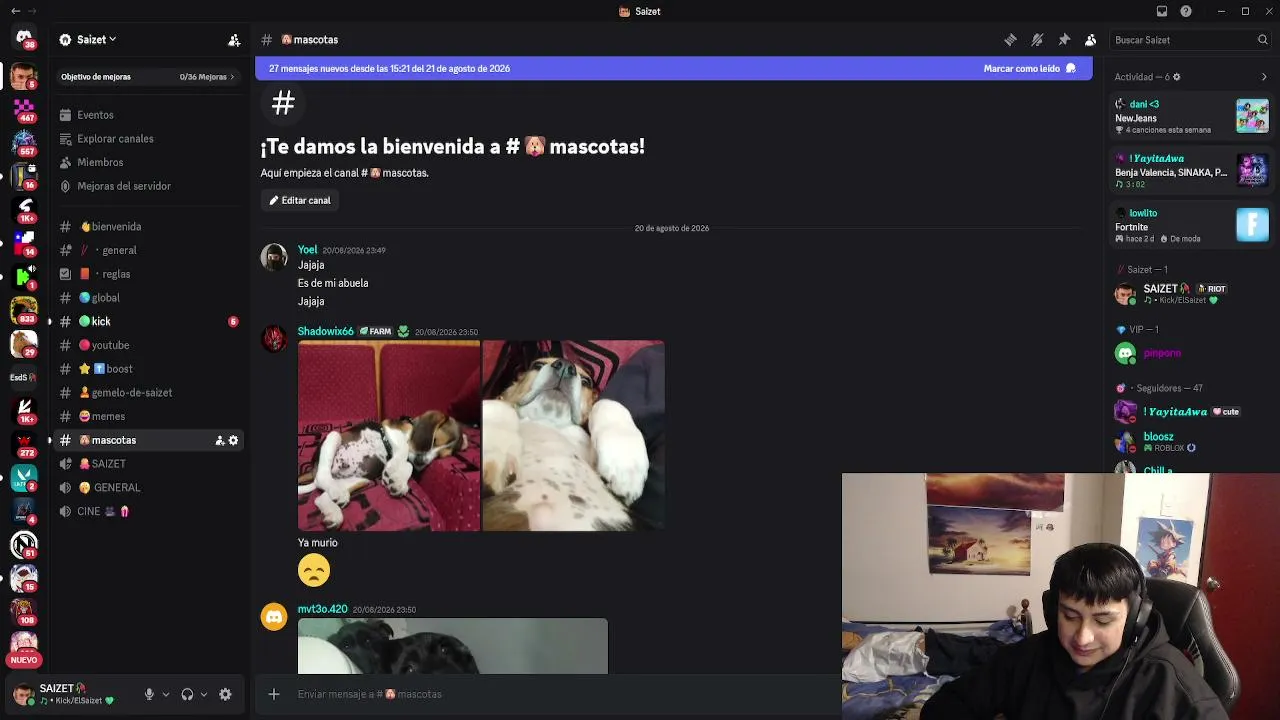Open the kick channel
Image resolution: width=1280 pixels, height=720 pixels.
pos(148,321)
